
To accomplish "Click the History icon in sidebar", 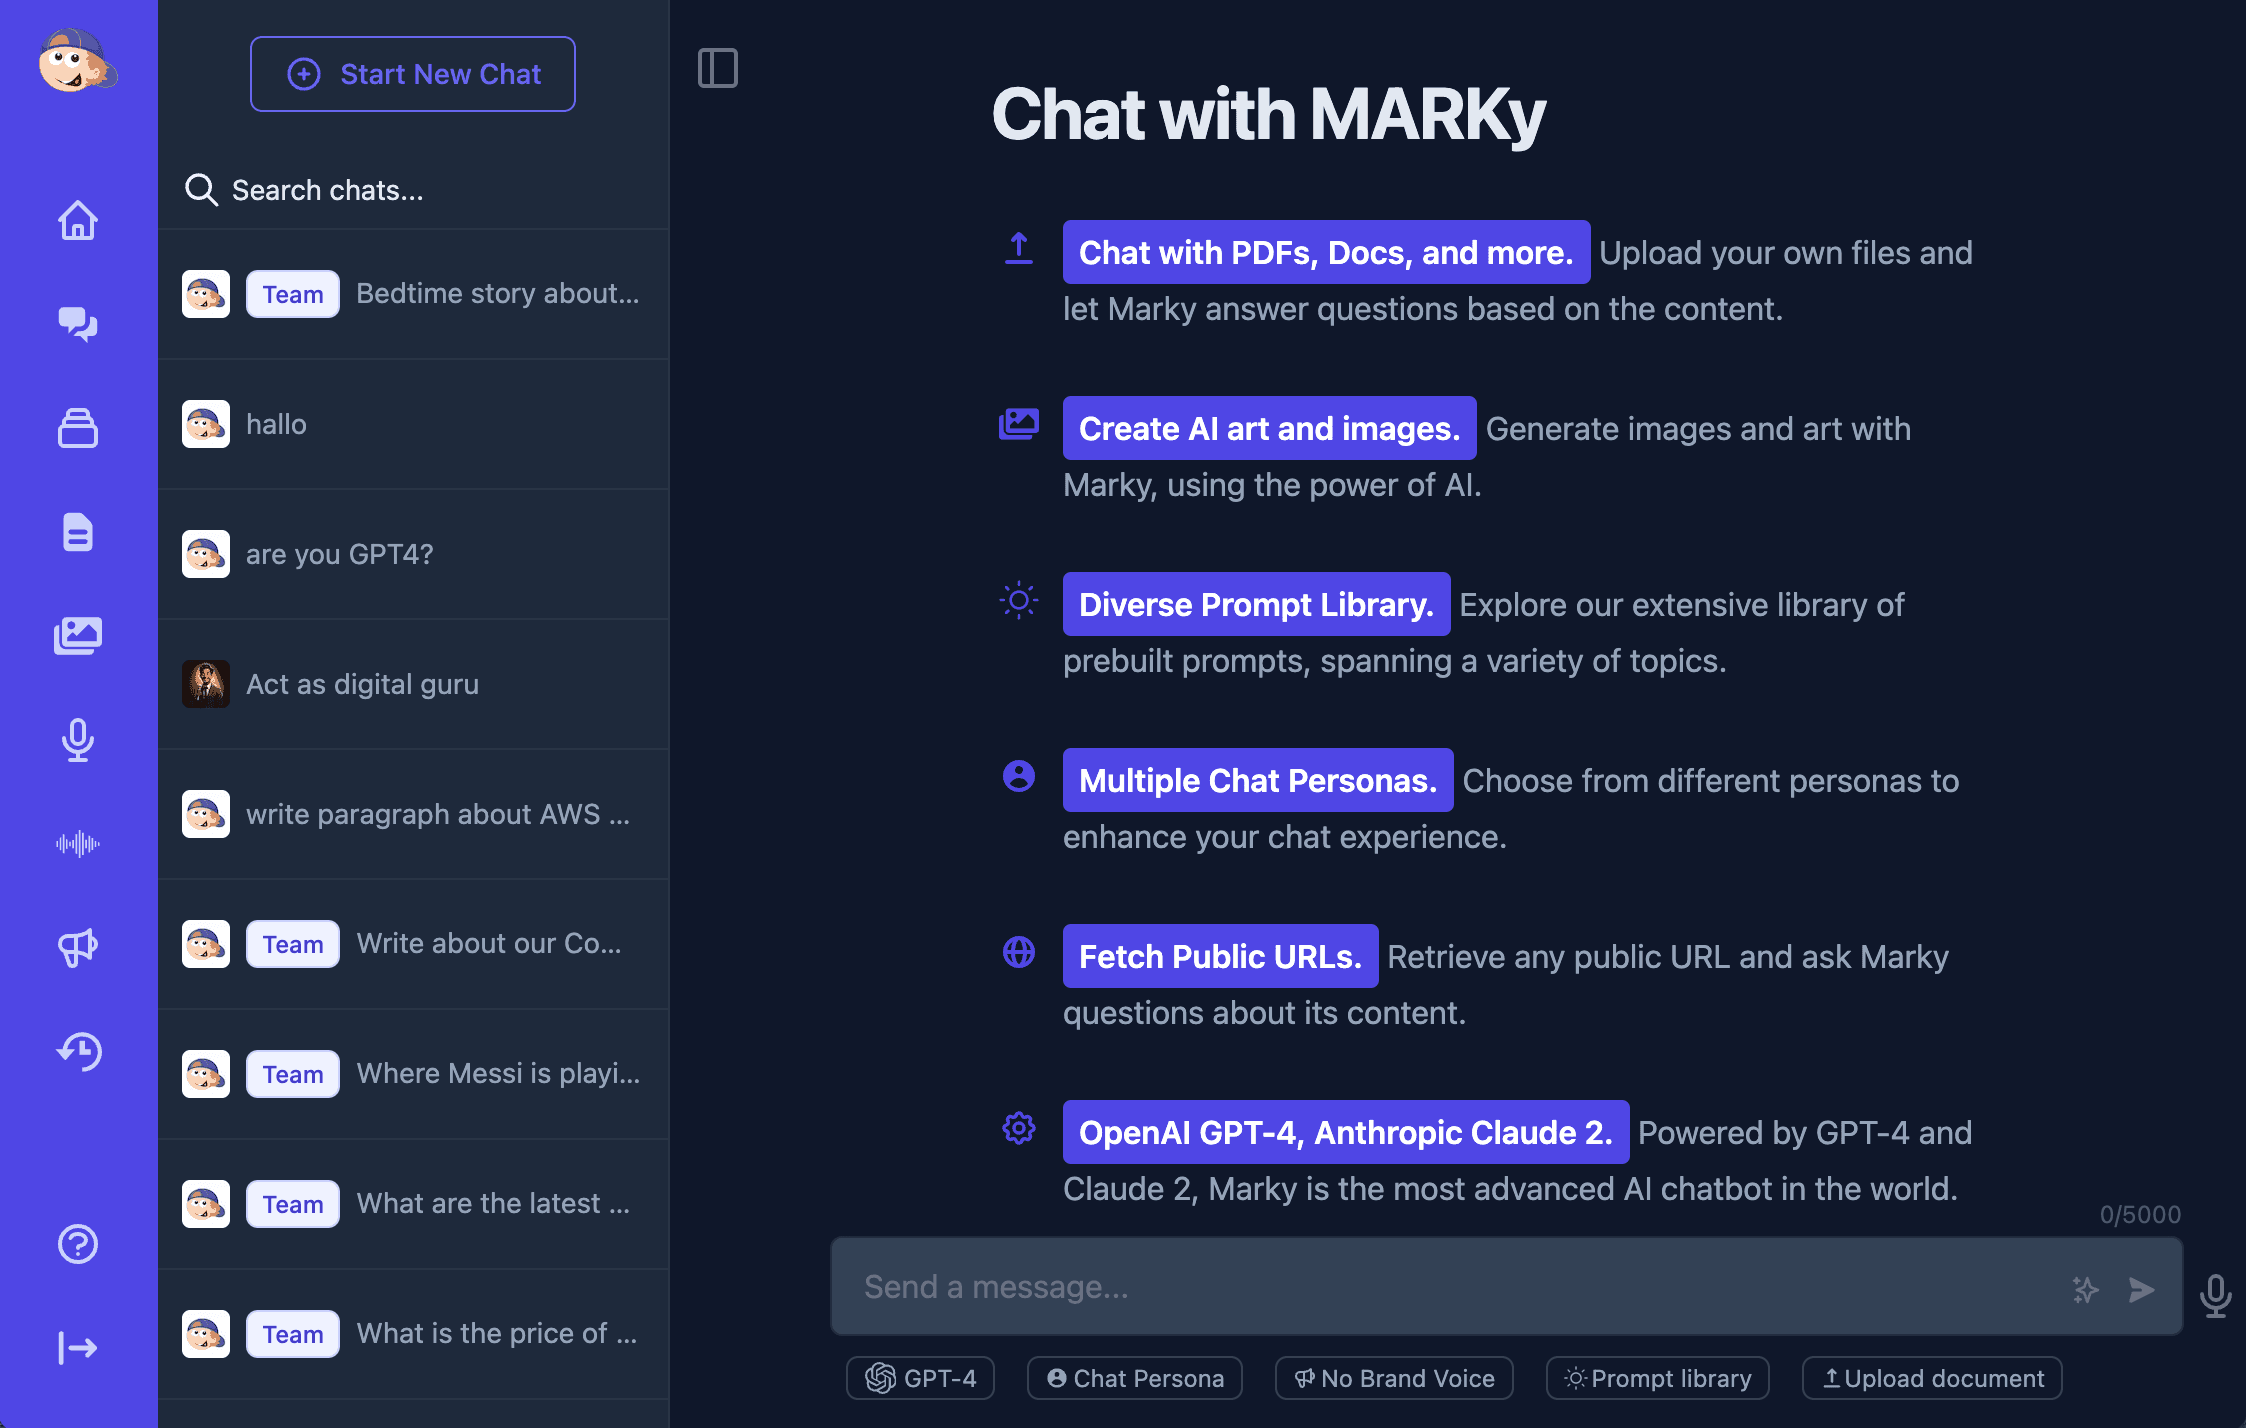I will [77, 1050].
